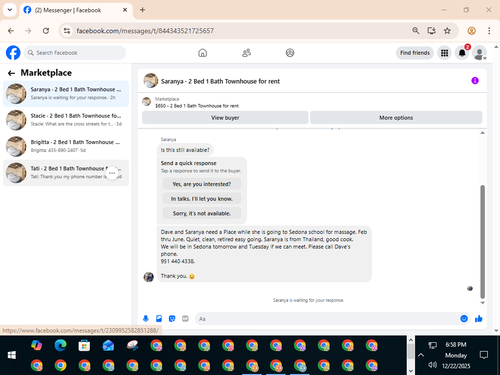Open Chrome three-dot menu
The height and width of the screenshot is (375, 500).
(489, 31)
